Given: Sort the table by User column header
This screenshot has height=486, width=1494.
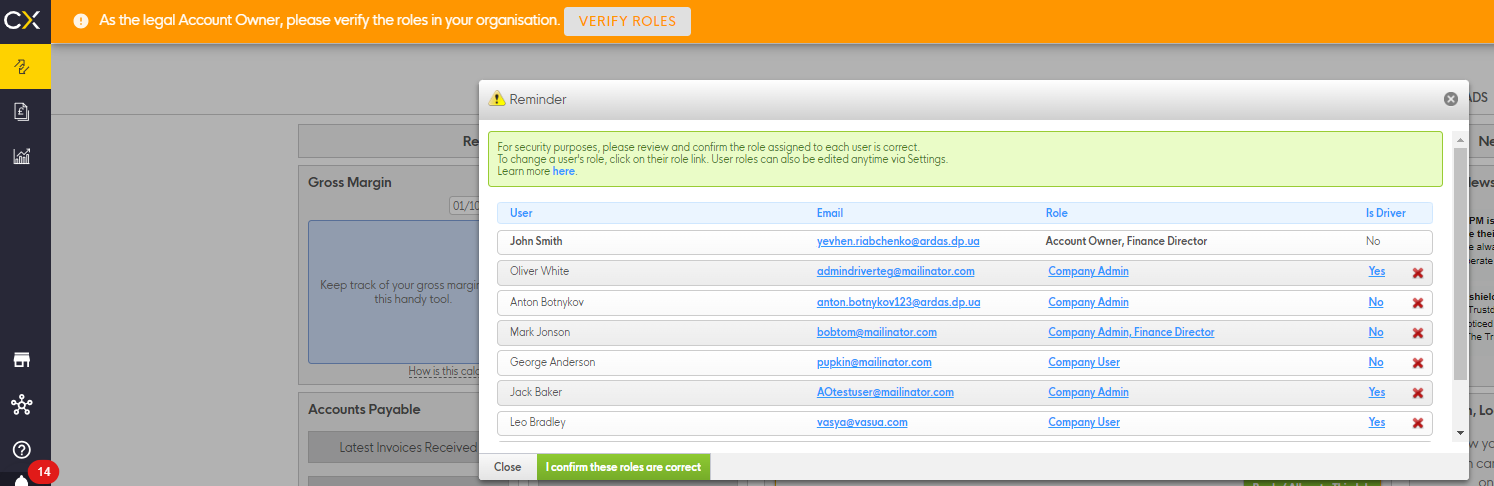Looking at the screenshot, I should click(521, 213).
